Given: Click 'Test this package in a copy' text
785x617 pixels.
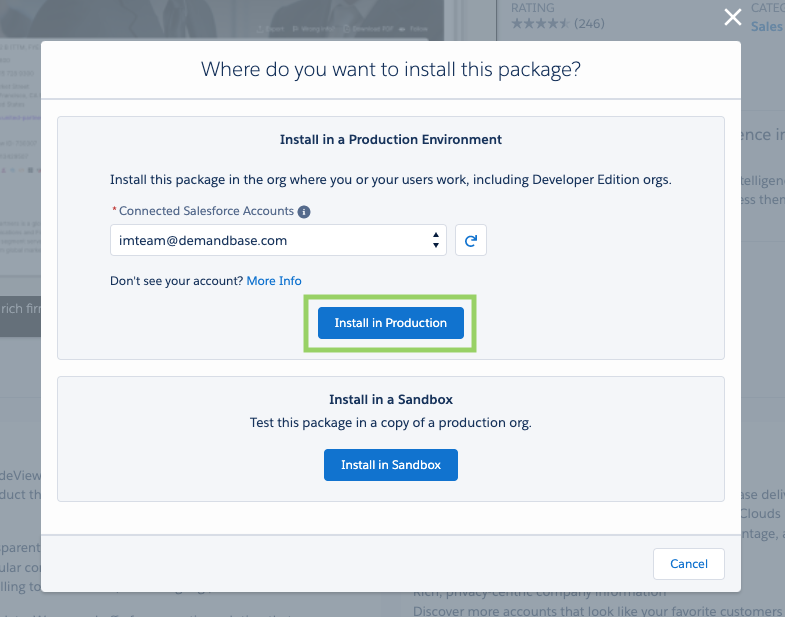Looking at the screenshot, I should click(390, 423).
